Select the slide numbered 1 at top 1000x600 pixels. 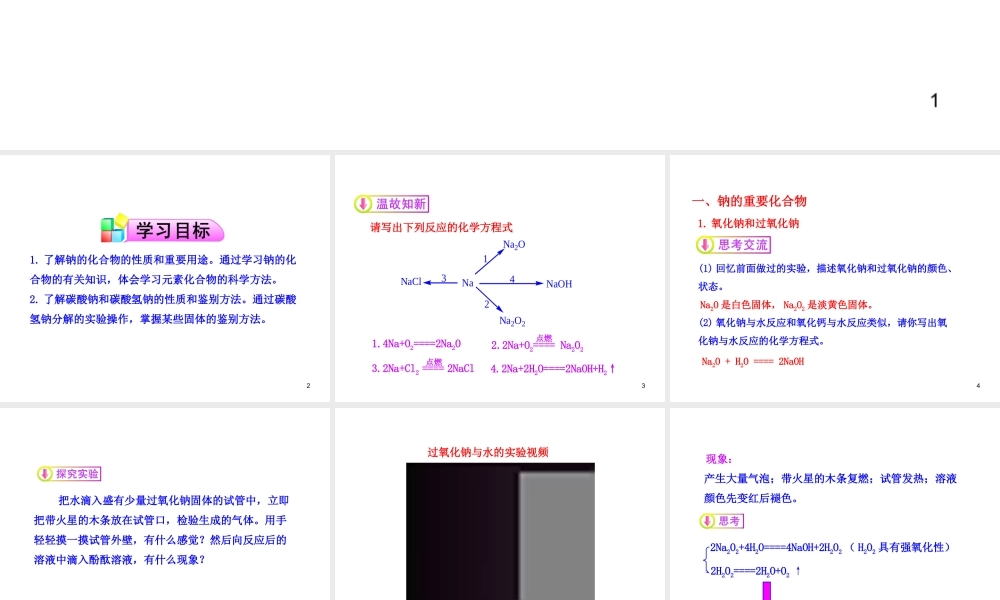[x=500, y=75]
